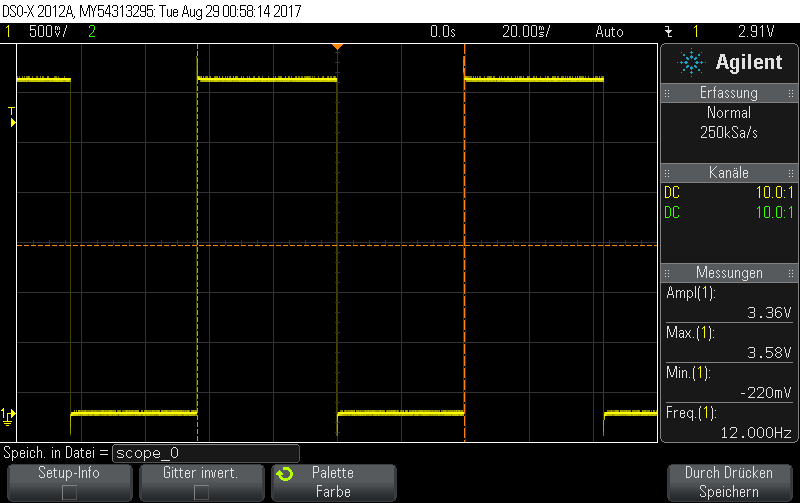The height and width of the screenshot is (503, 800).
Task: Click the Agilent starburst logo icon
Action: click(691, 63)
